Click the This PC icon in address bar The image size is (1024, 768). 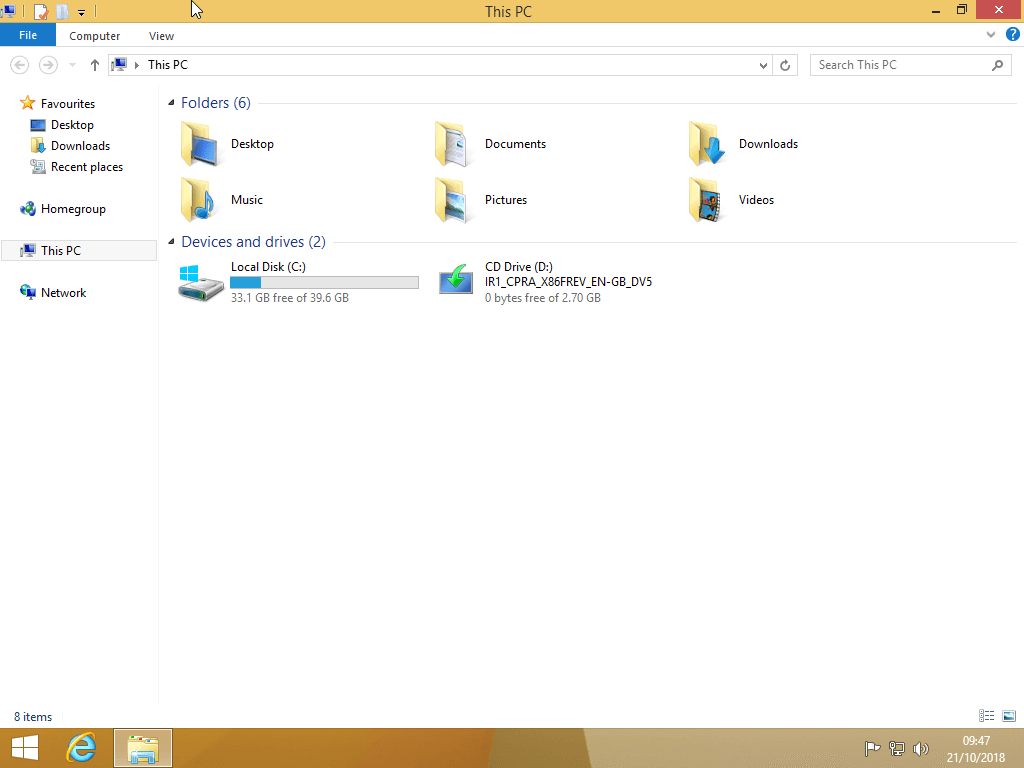click(x=119, y=65)
